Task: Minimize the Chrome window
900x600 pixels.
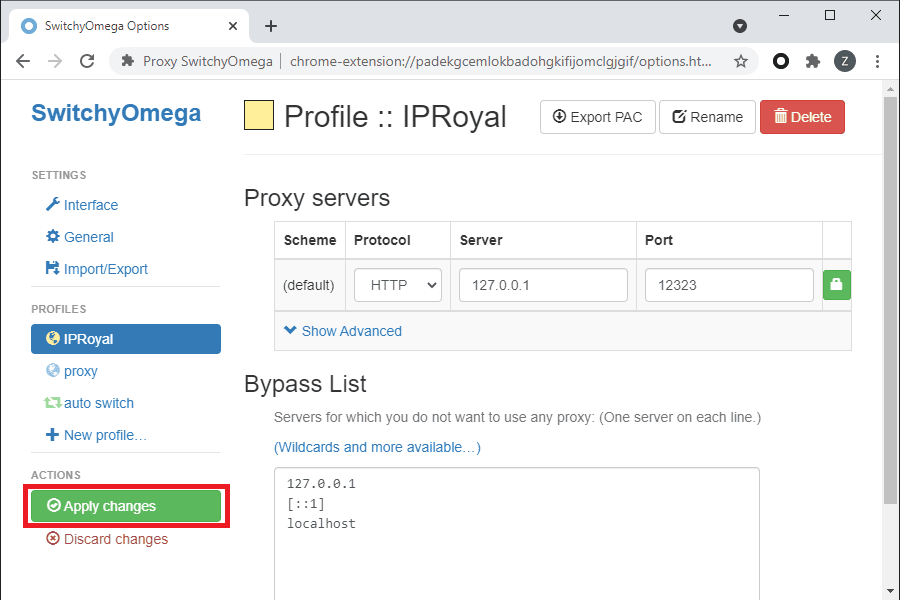Action: point(784,15)
